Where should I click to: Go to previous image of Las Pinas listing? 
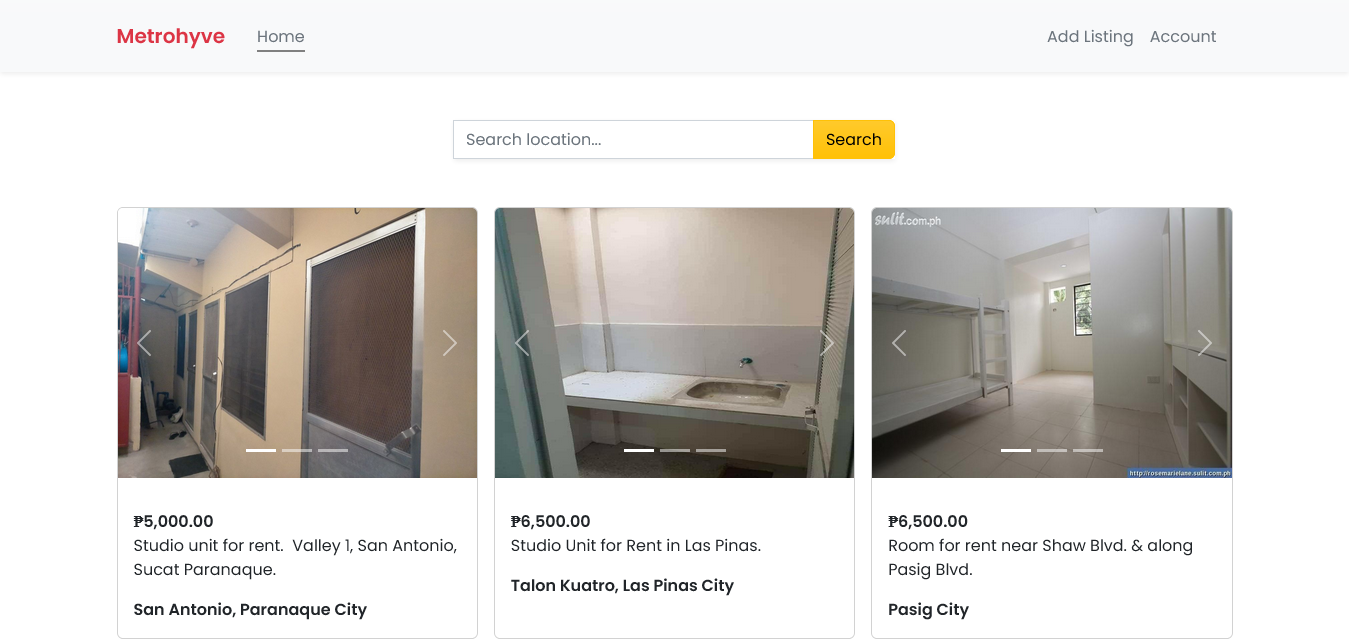tap(522, 343)
